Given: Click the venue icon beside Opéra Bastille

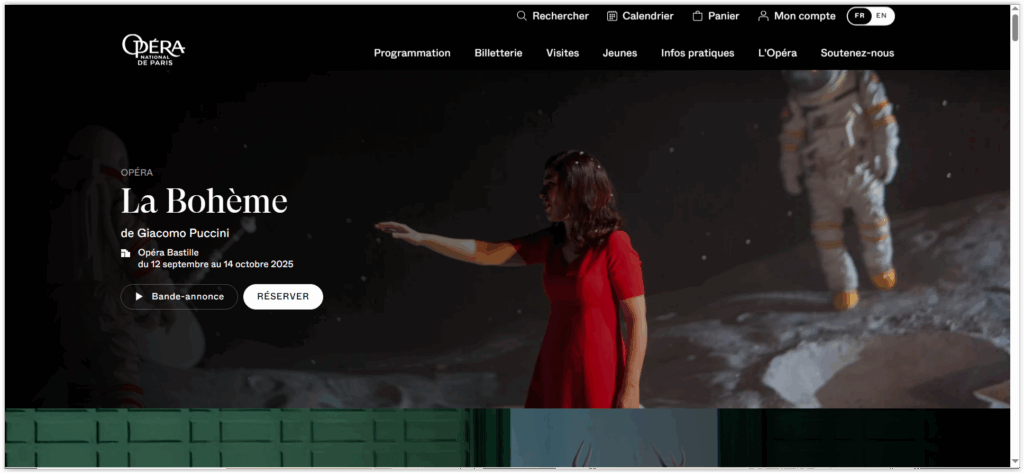Looking at the screenshot, I should point(125,253).
